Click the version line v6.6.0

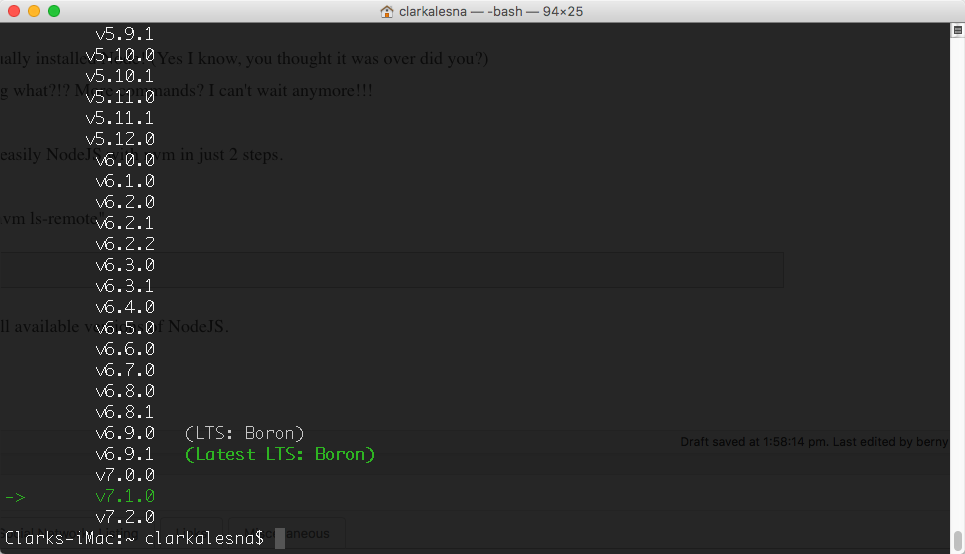pos(124,349)
